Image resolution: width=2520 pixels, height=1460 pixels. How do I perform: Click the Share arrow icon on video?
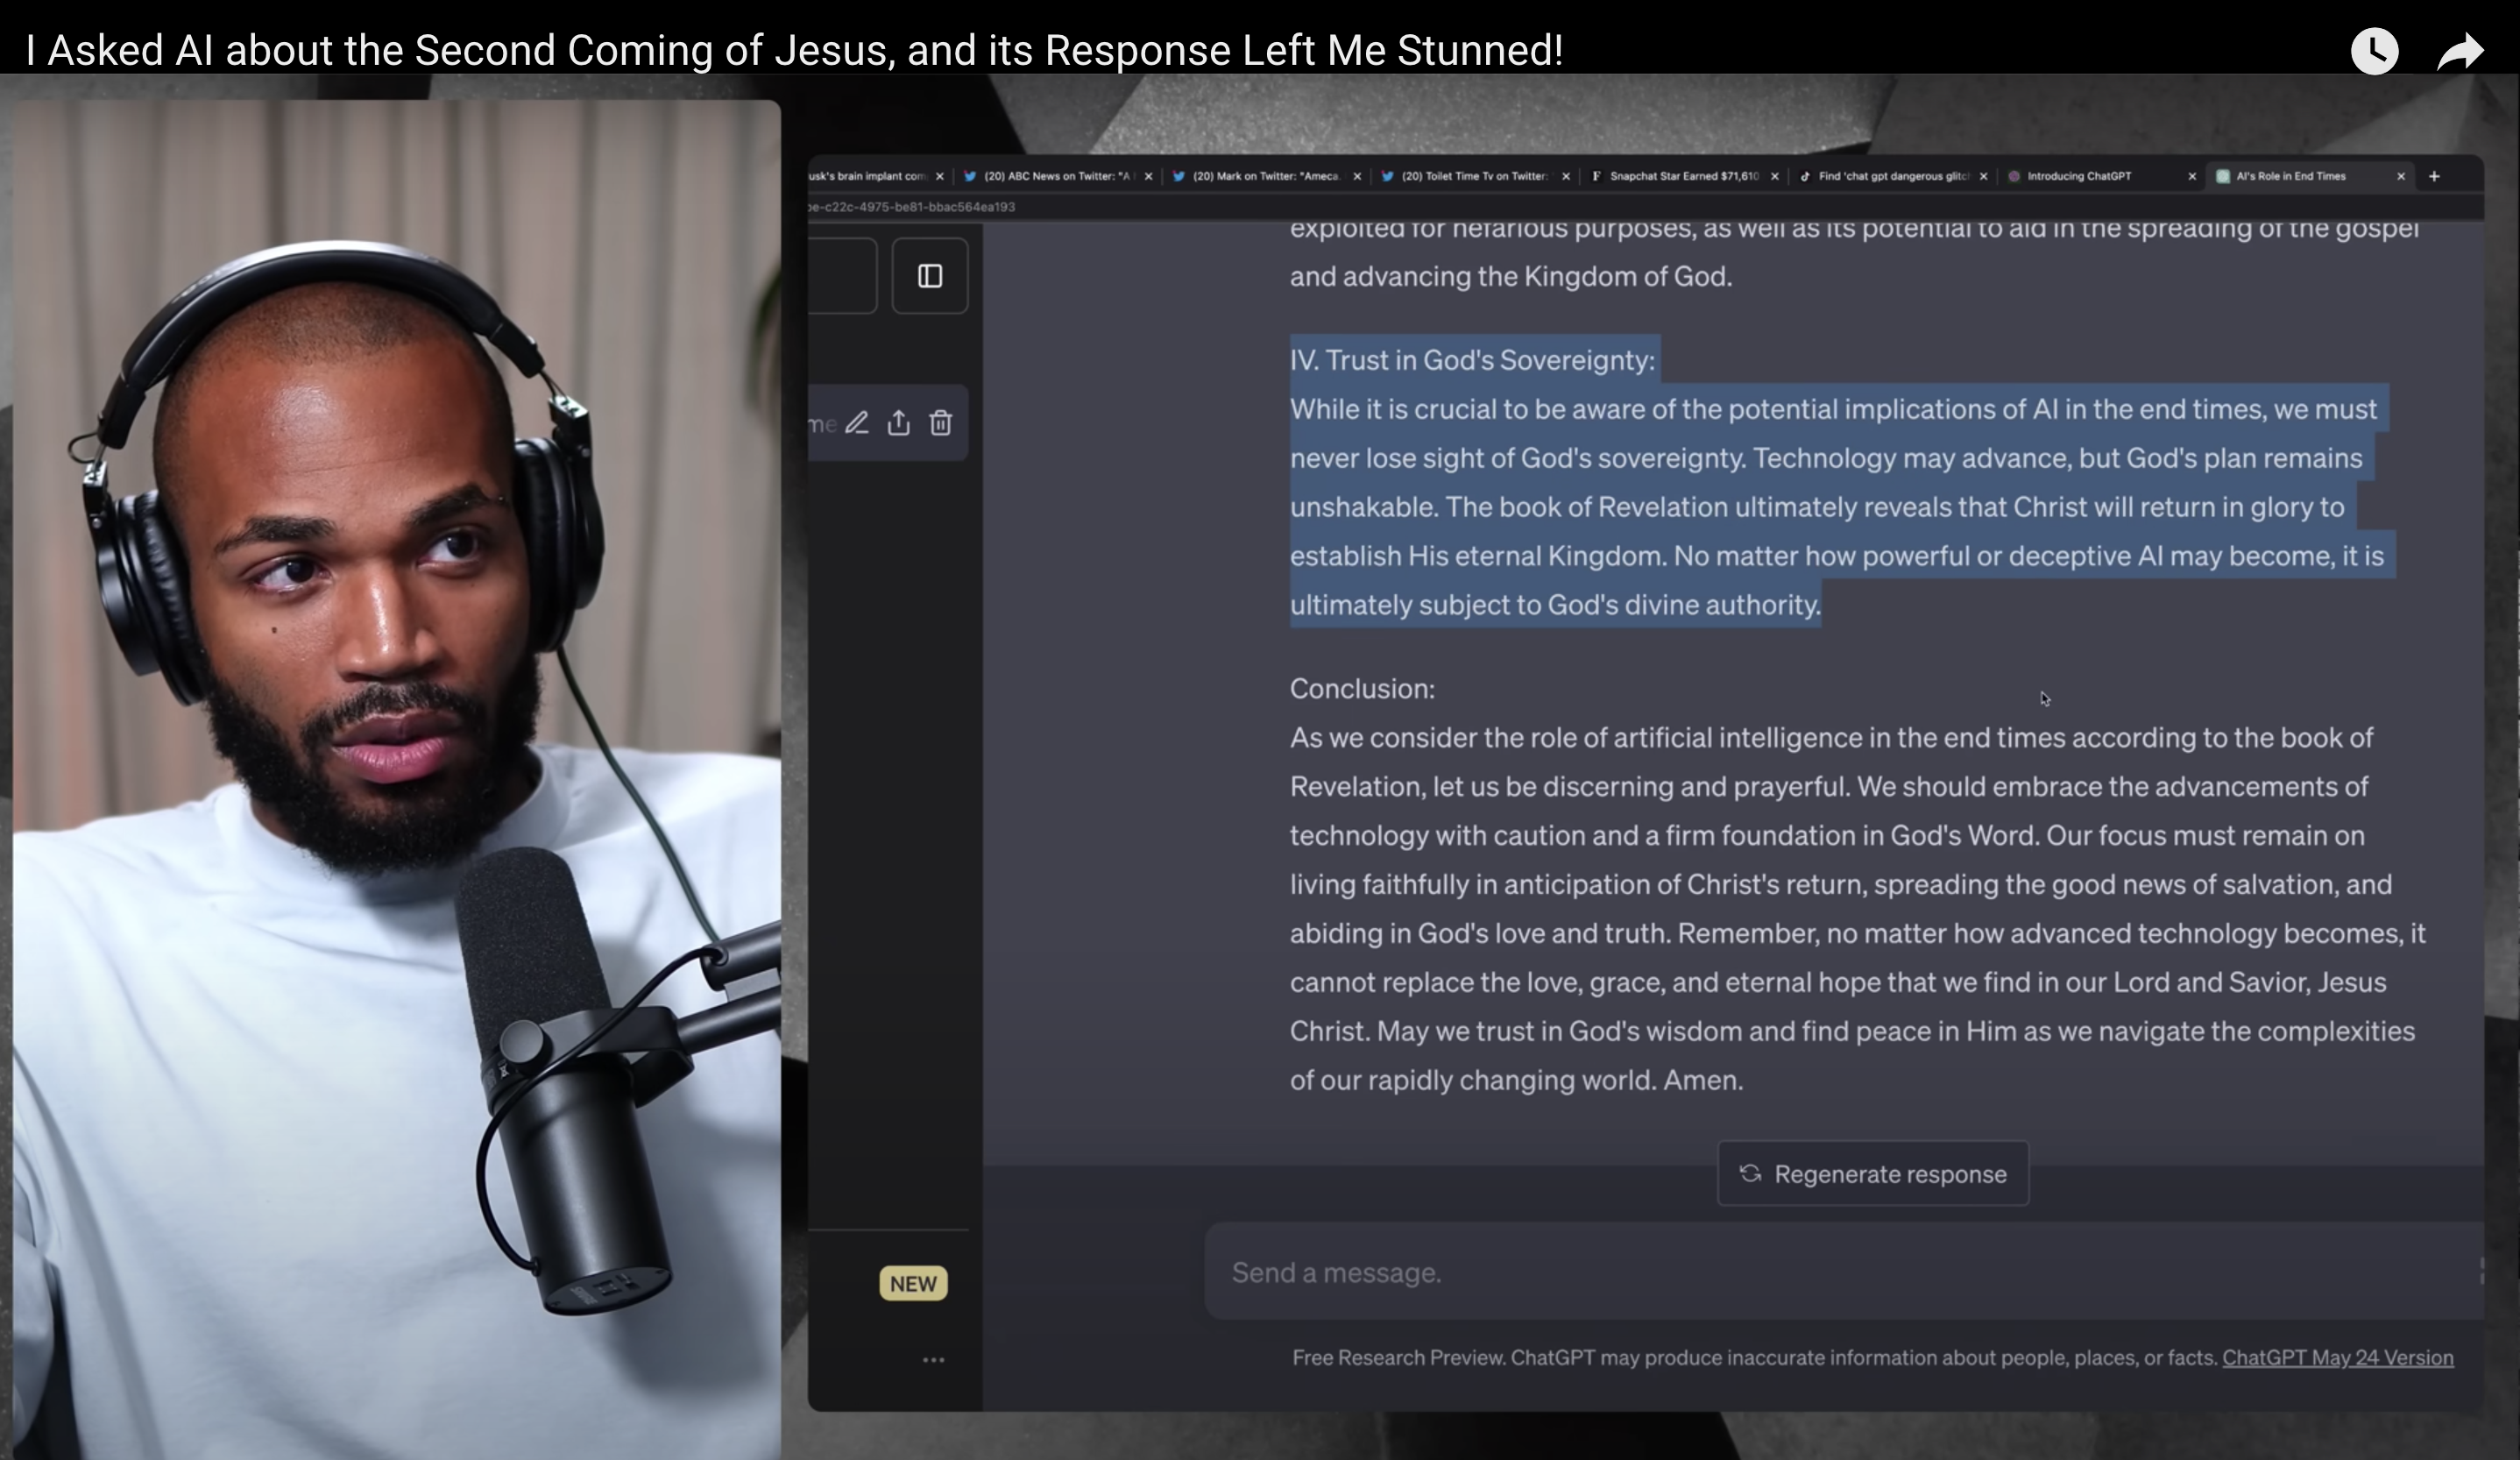tap(2460, 51)
